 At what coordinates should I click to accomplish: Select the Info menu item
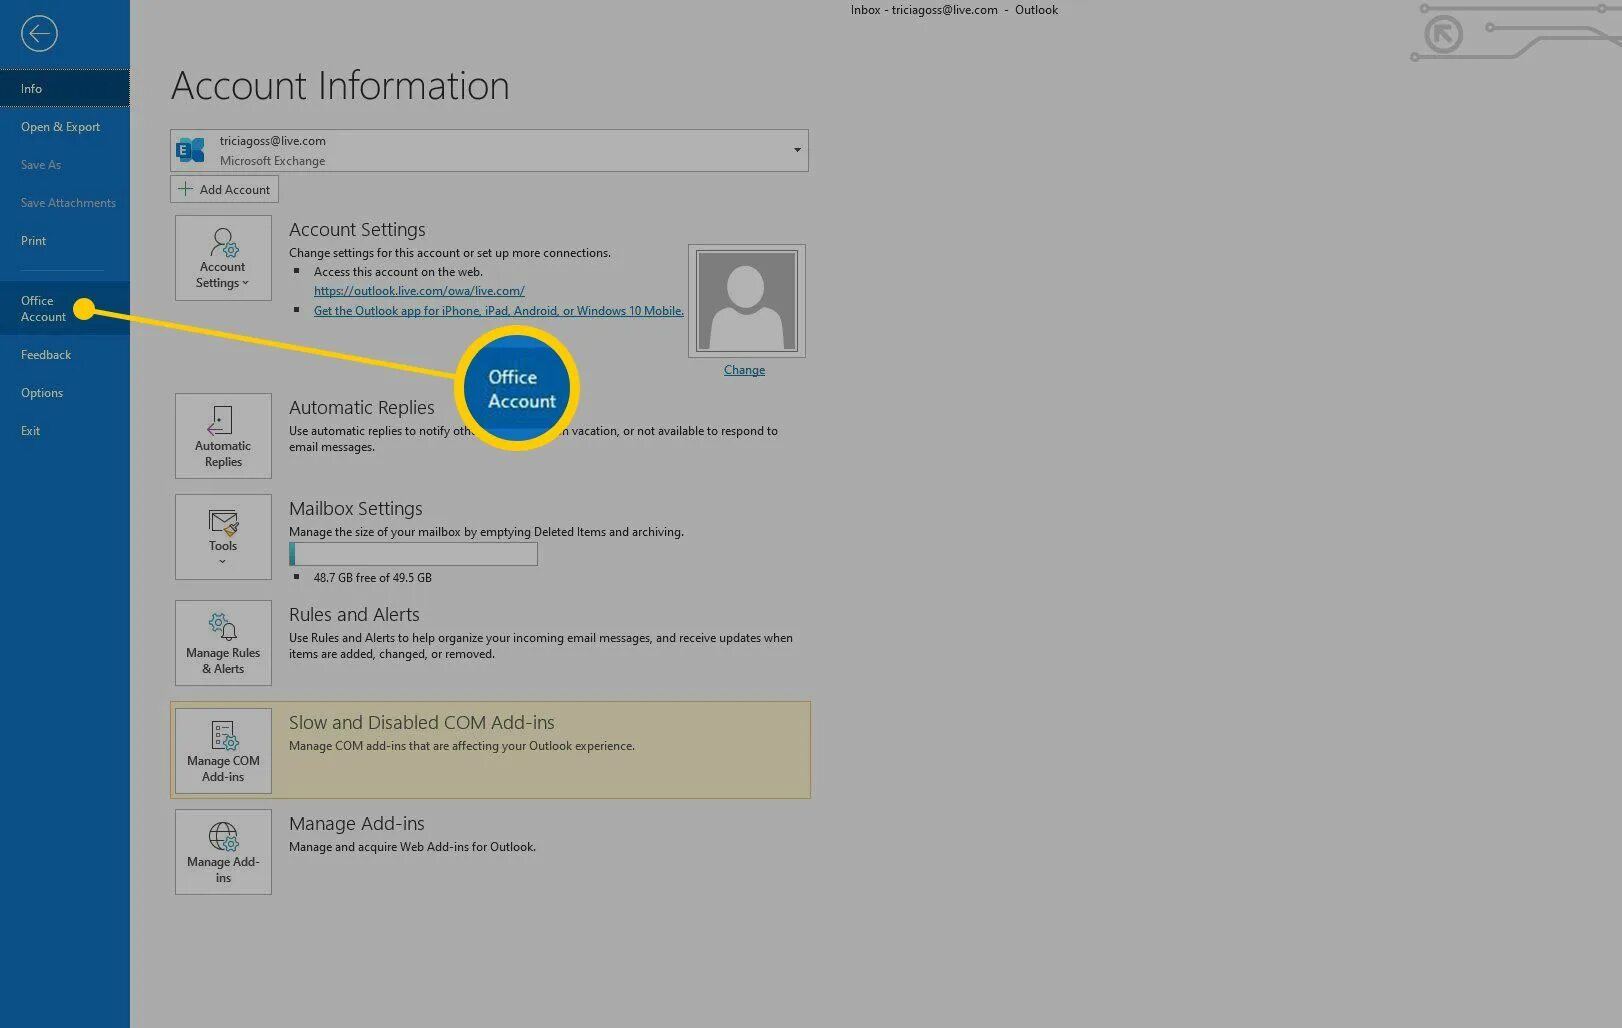pos(65,88)
